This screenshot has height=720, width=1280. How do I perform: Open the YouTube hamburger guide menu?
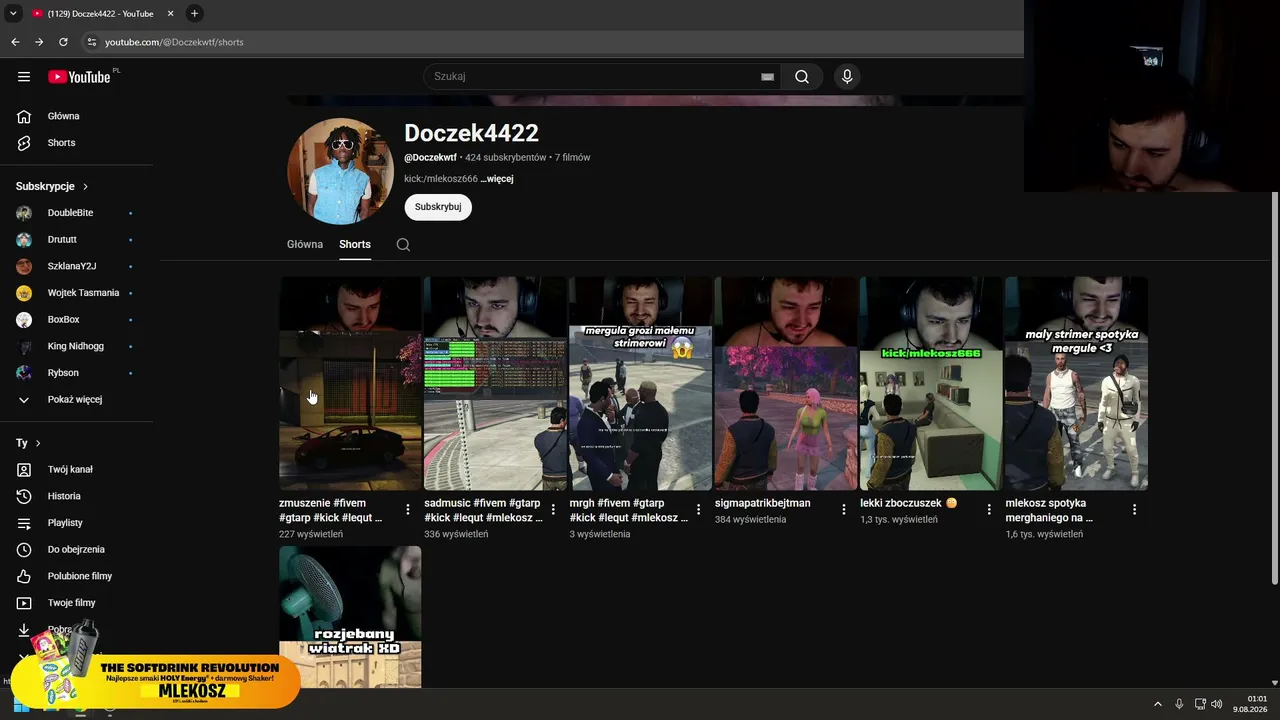[x=24, y=77]
